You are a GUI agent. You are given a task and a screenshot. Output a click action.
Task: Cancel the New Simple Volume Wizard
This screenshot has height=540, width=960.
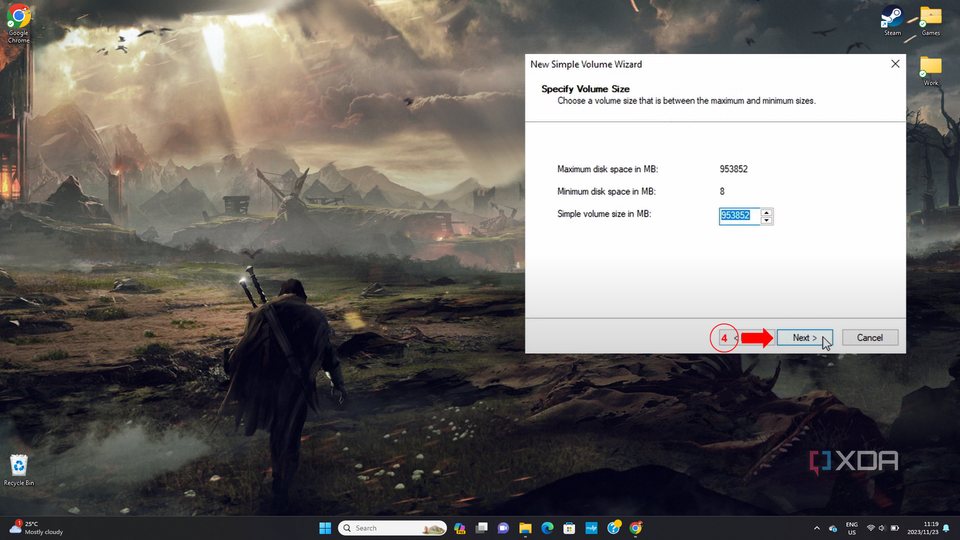[869, 338]
